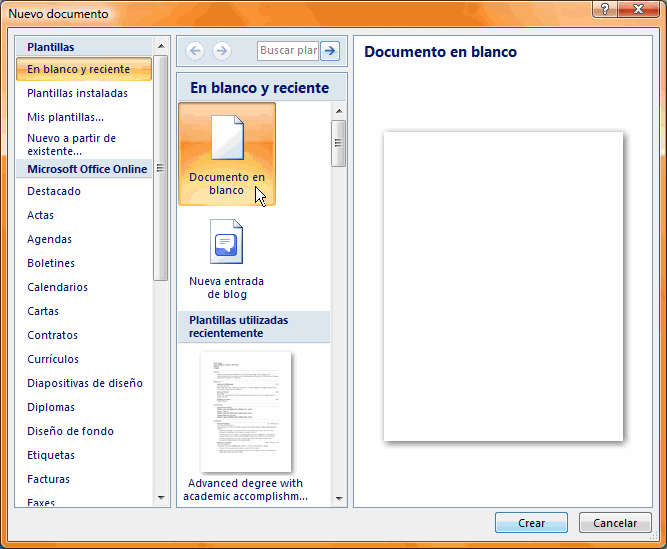Open Mis plantillas... option
This screenshot has height=549, width=667.
pyautogui.click(x=65, y=117)
